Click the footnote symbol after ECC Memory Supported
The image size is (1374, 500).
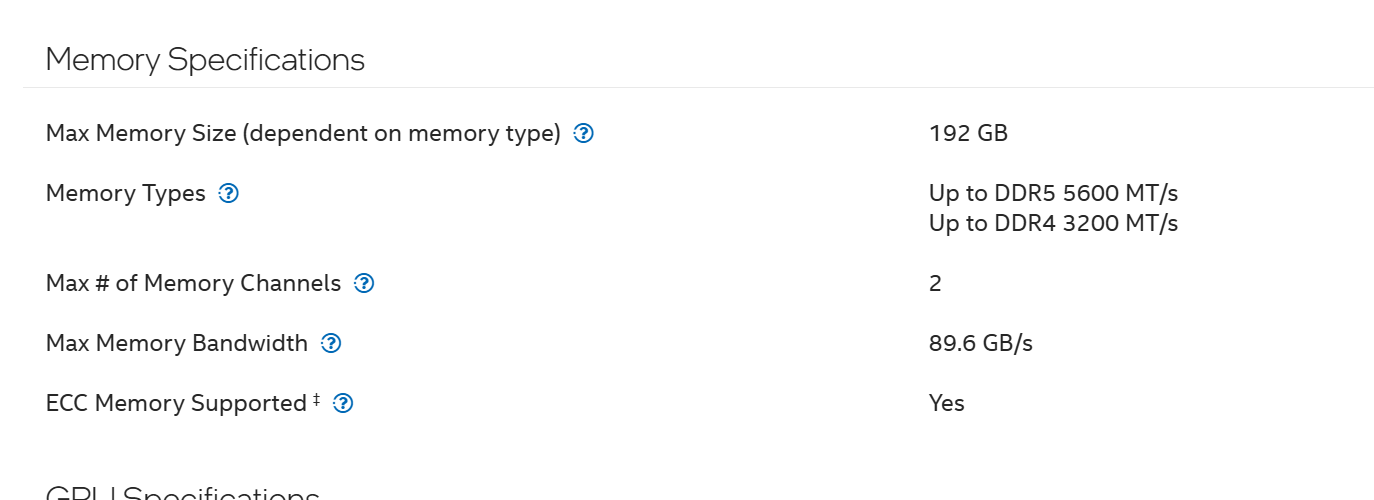(317, 399)
